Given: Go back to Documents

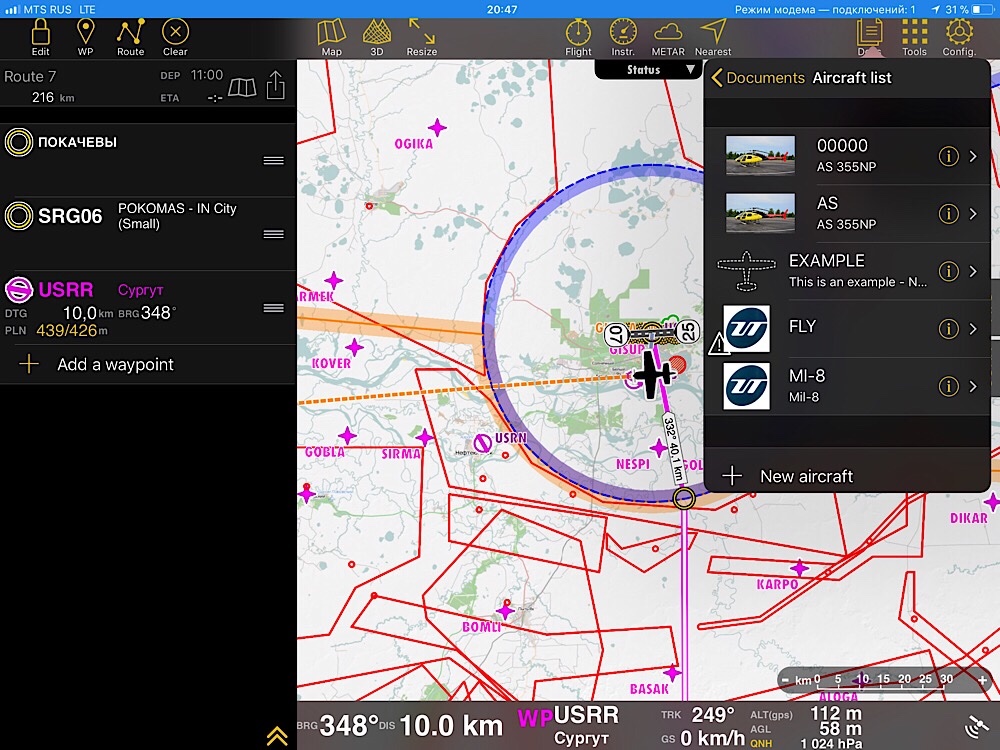Looking at the screenshot, I should tap(757, 78).
